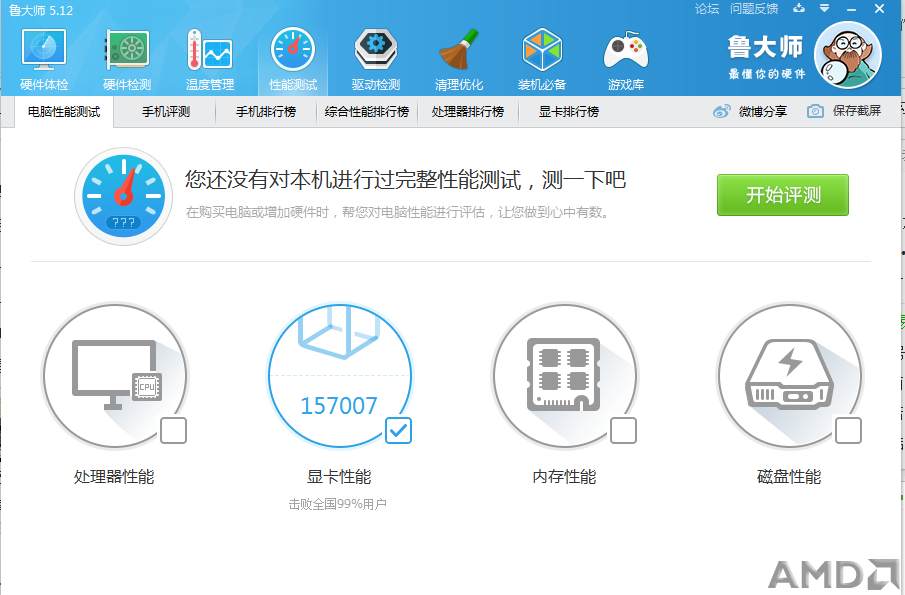Switch to the 手机排行榜 tab
This screenshot has height=595, width=905.
tap(266, 111)
